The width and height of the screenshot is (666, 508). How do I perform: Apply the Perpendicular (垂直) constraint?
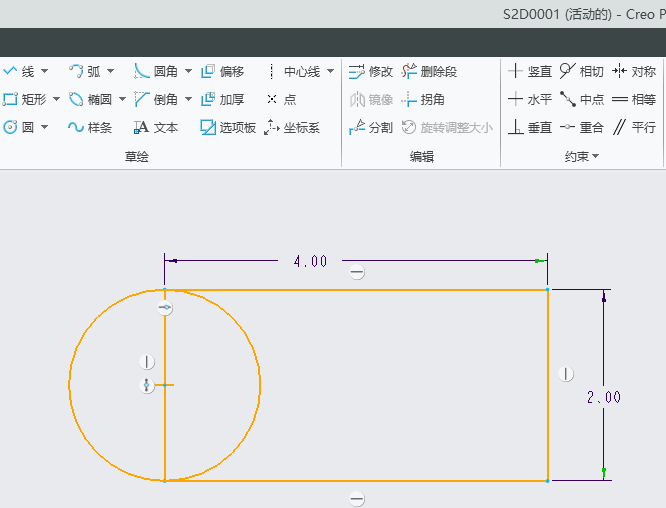click(x=530, y=127)
